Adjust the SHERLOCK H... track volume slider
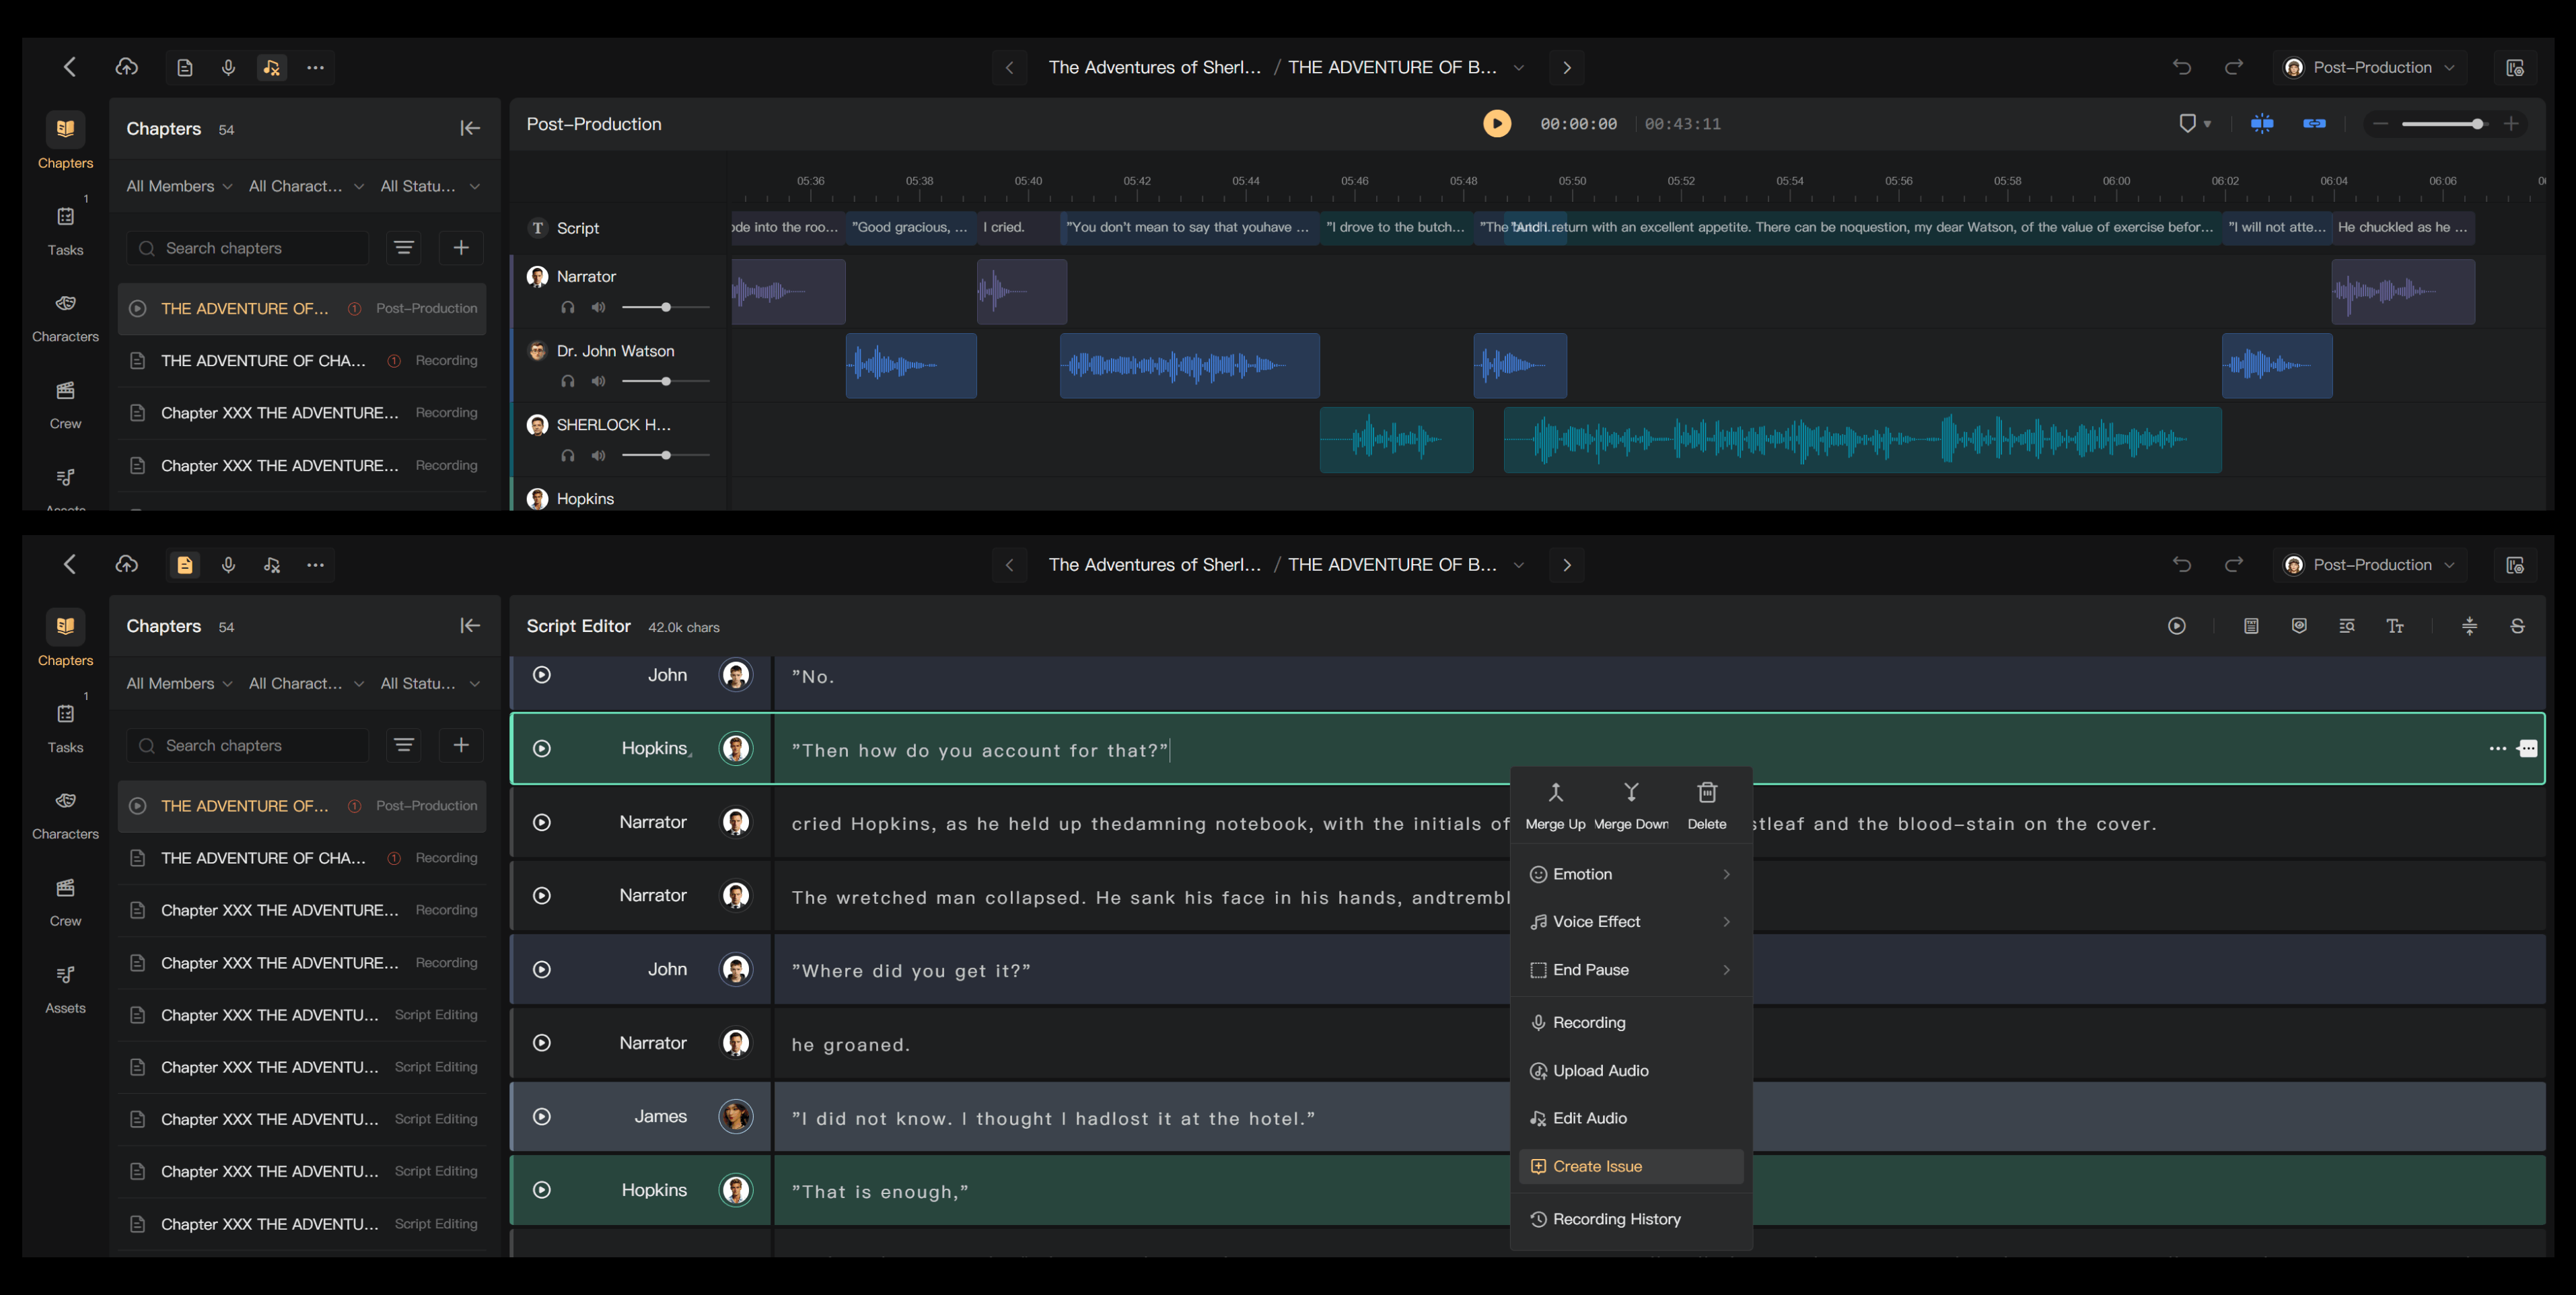The image size is (2576, 1295). (x=666, y=455)
